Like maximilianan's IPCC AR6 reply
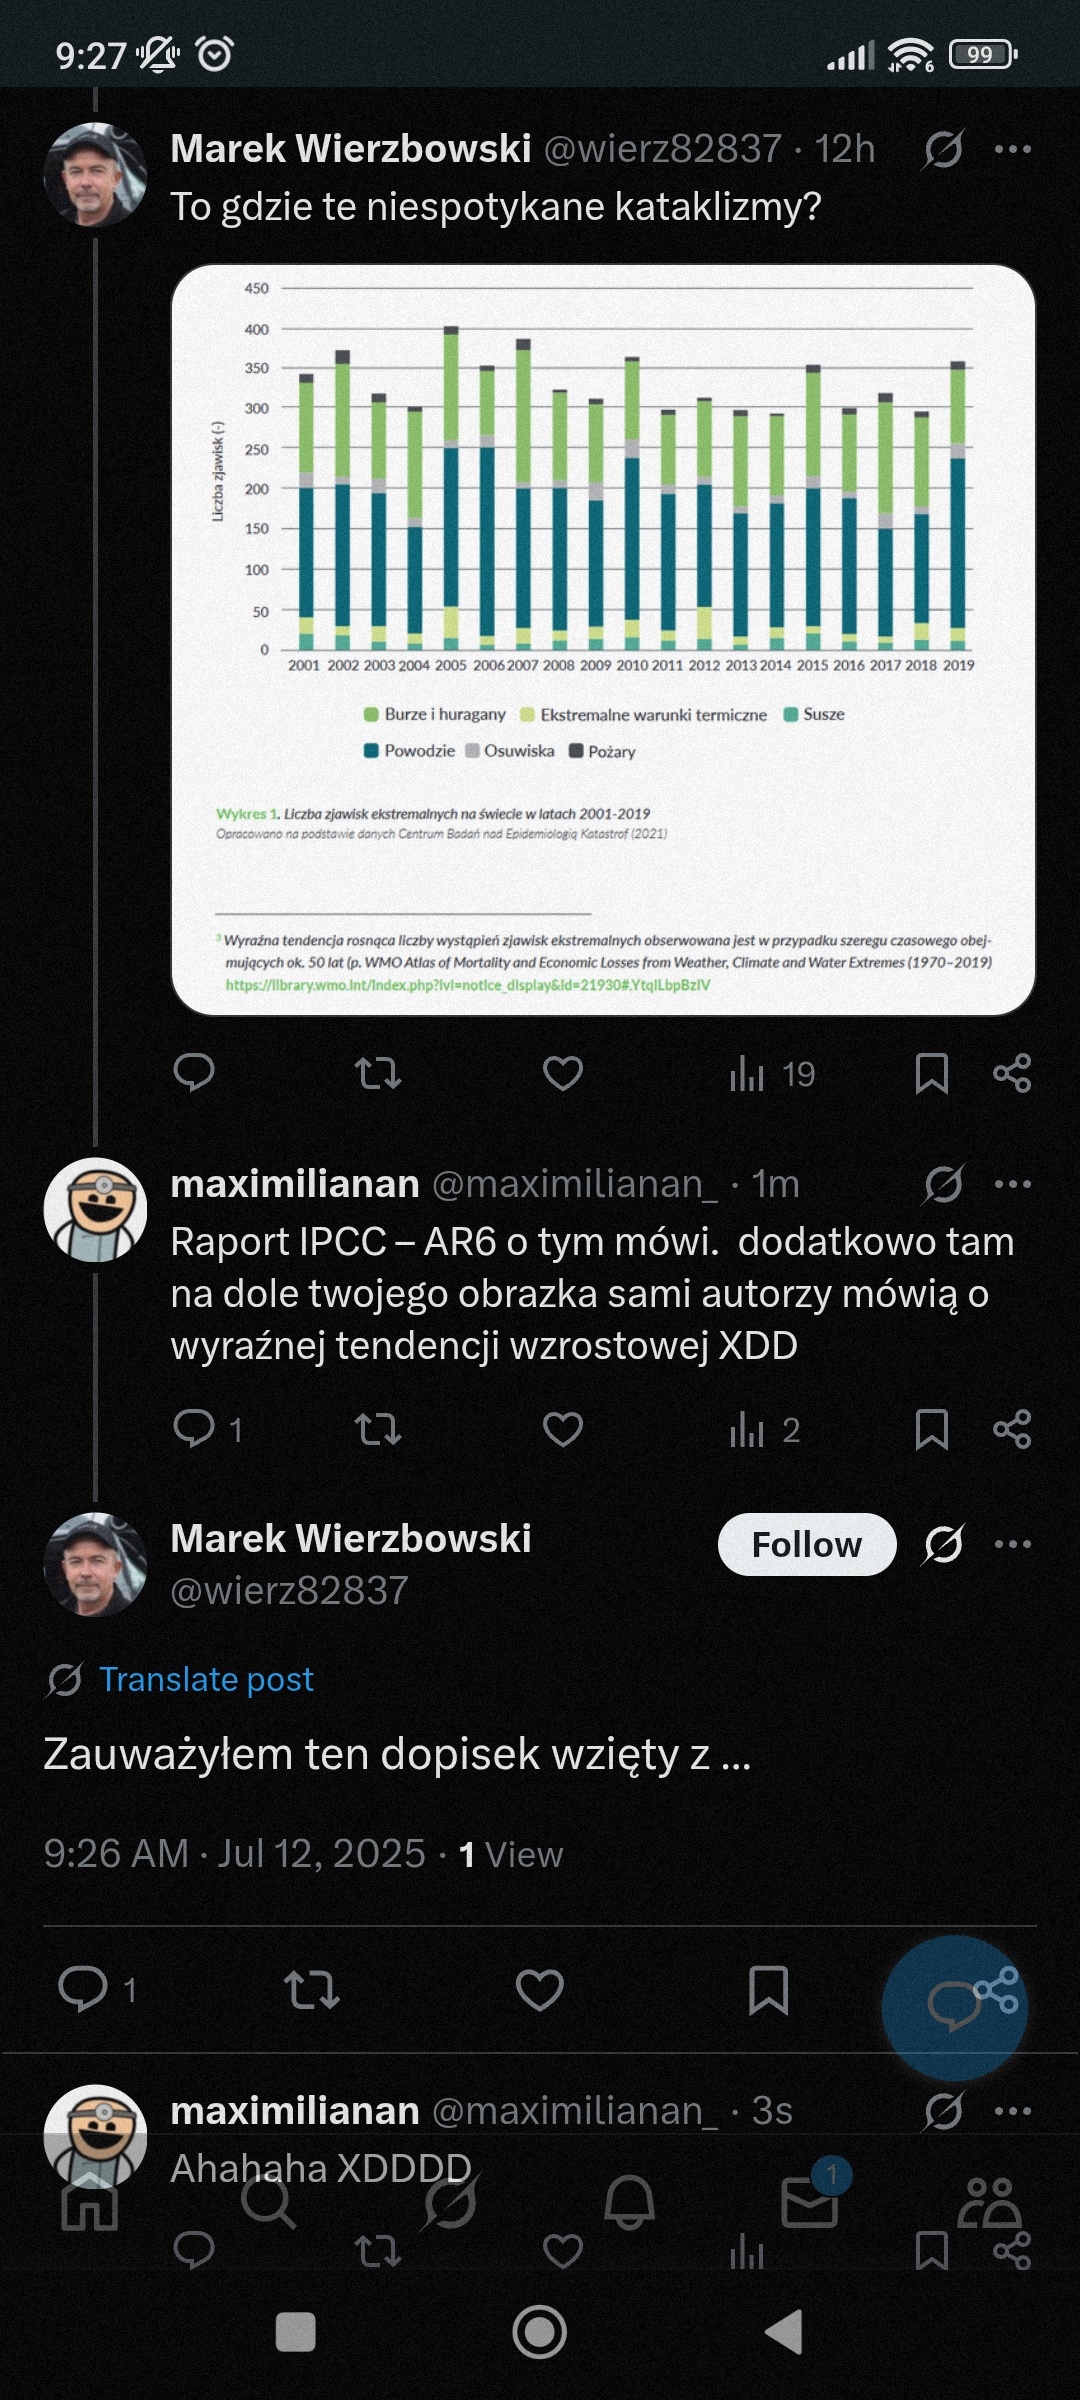Viewport: 1080px width, 2400px height. point(562,1429)
